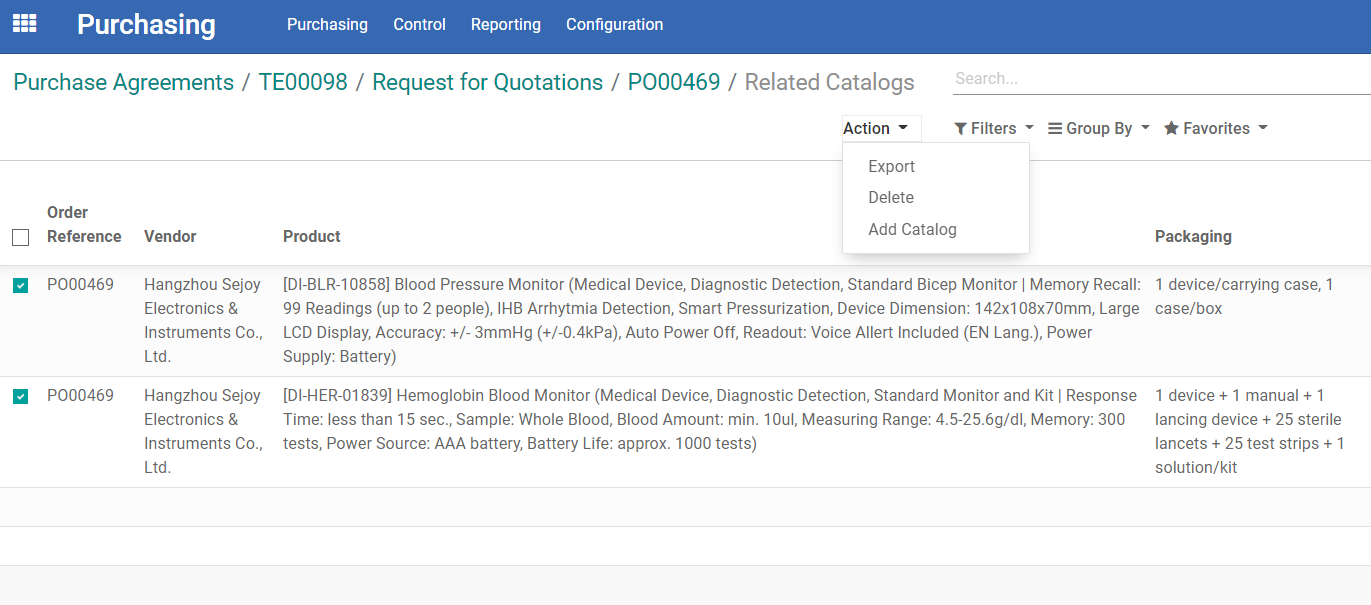The image size is (1371, 605).
Task: Click the vendor cell in Blood Pressure Monitor row
Action: click(x=203, y=320)
